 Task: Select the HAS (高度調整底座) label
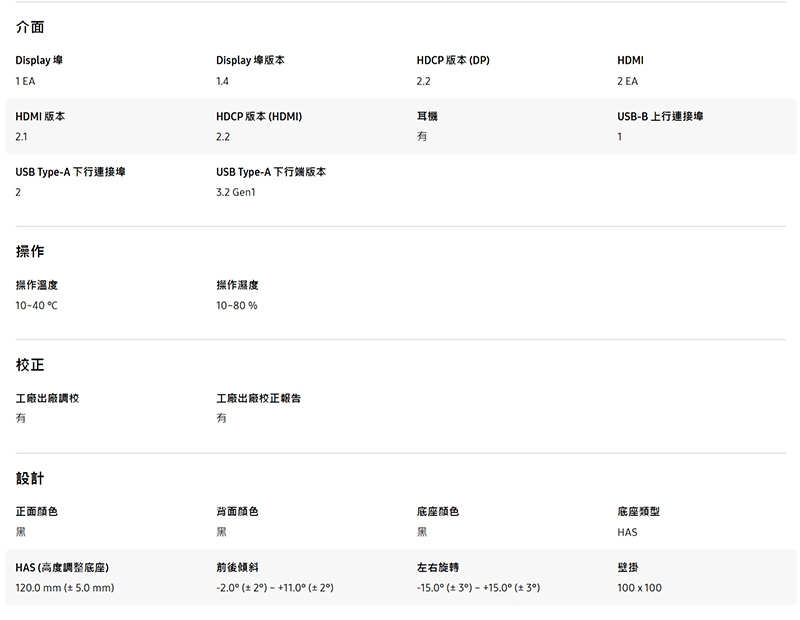62,568
